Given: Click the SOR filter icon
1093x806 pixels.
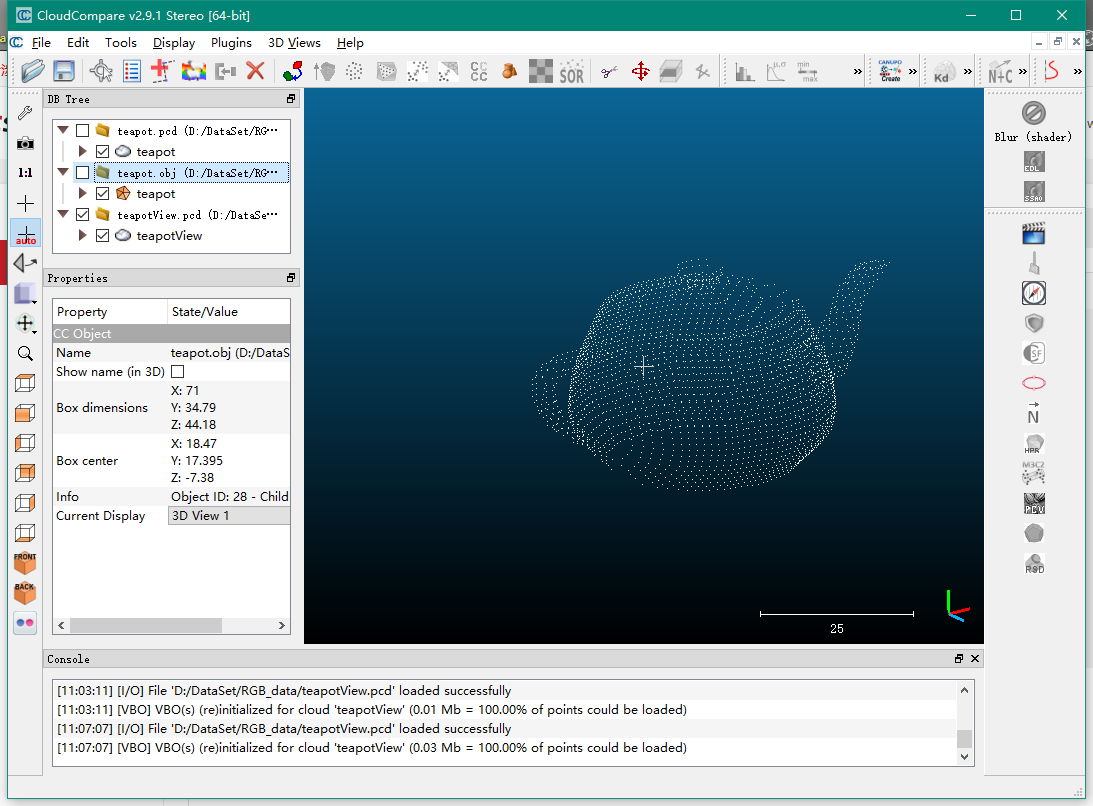Looking at the screenshot, I should [x=571, y=71].
